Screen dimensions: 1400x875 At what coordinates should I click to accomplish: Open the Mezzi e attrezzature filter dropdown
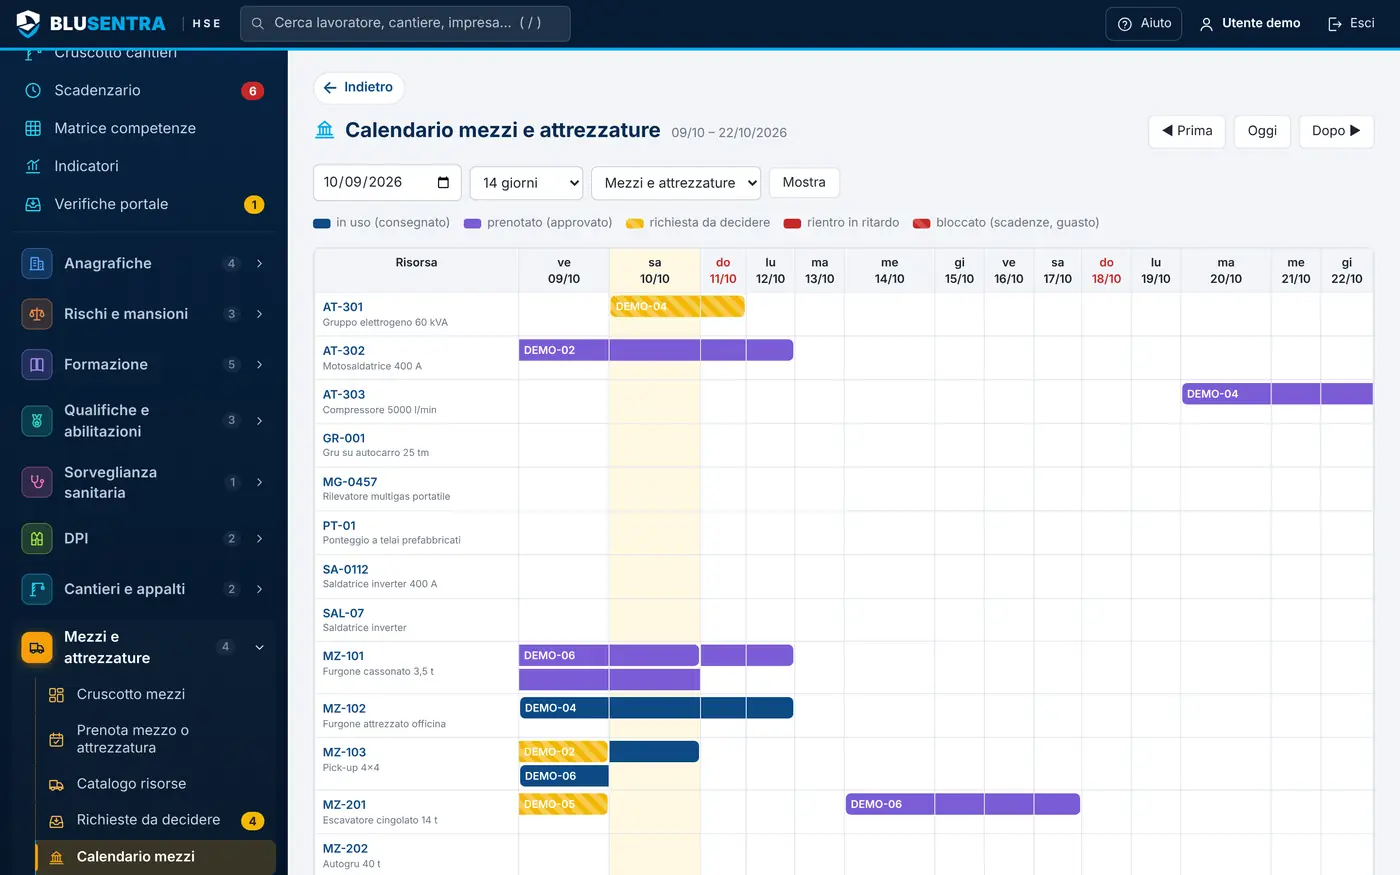(x=676, y=183)
